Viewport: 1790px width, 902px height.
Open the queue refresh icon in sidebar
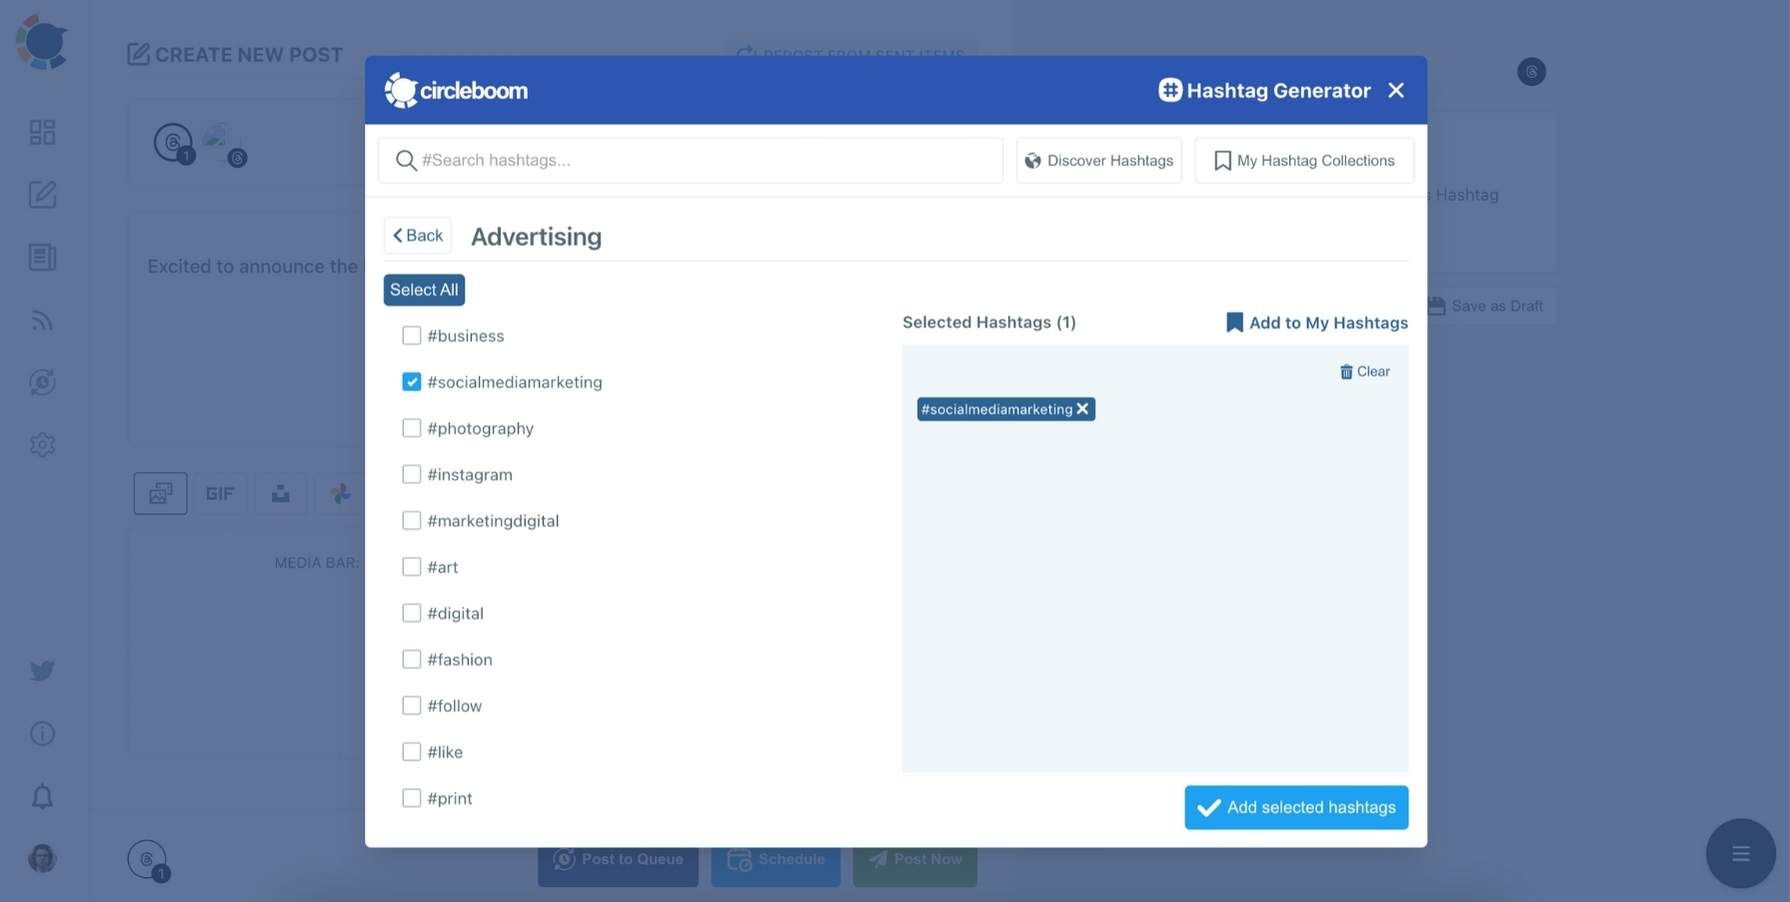tap(42, 382)
